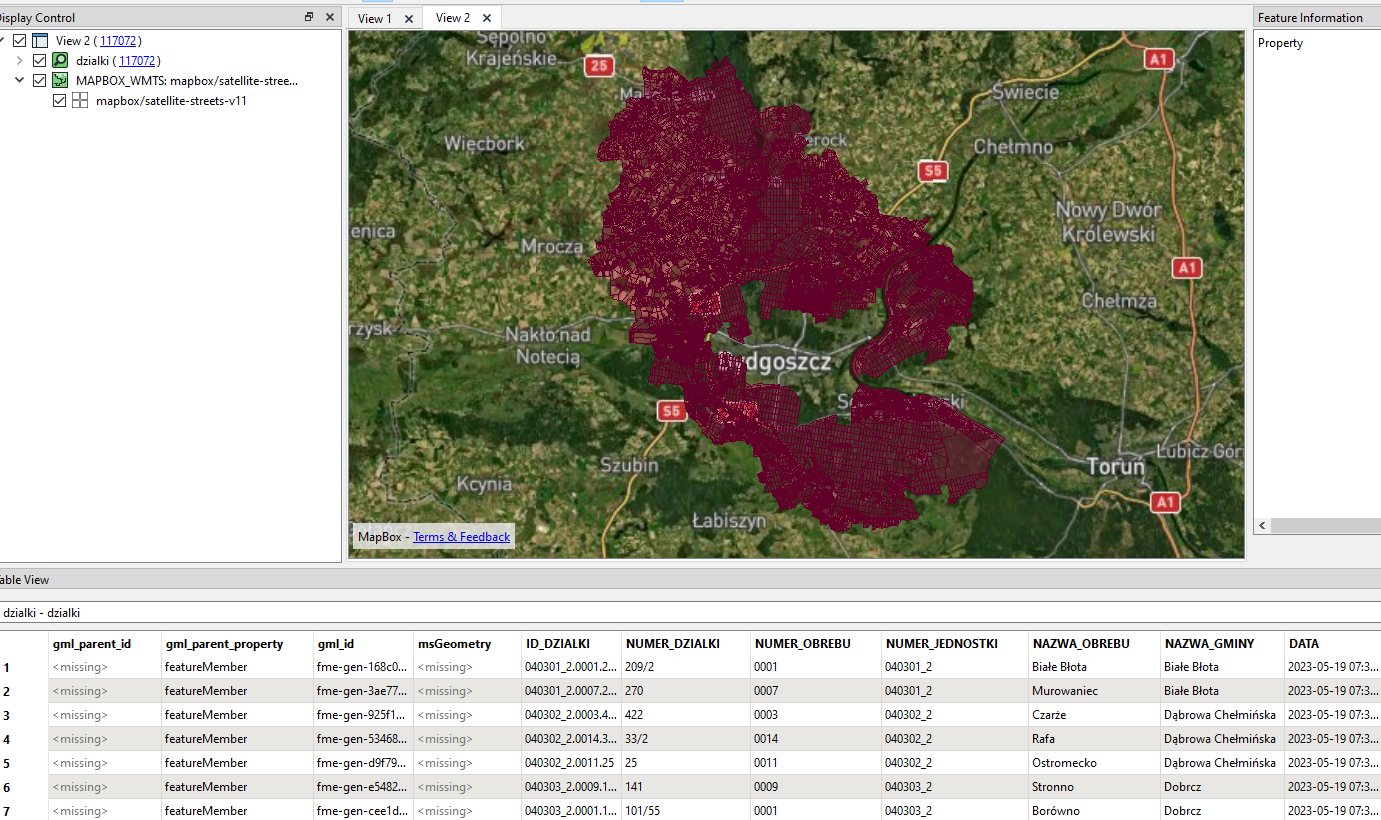Click the mapbox/satellite-streets-v11 layer name
Screen dimensions: 1381x820
[171, 101]
